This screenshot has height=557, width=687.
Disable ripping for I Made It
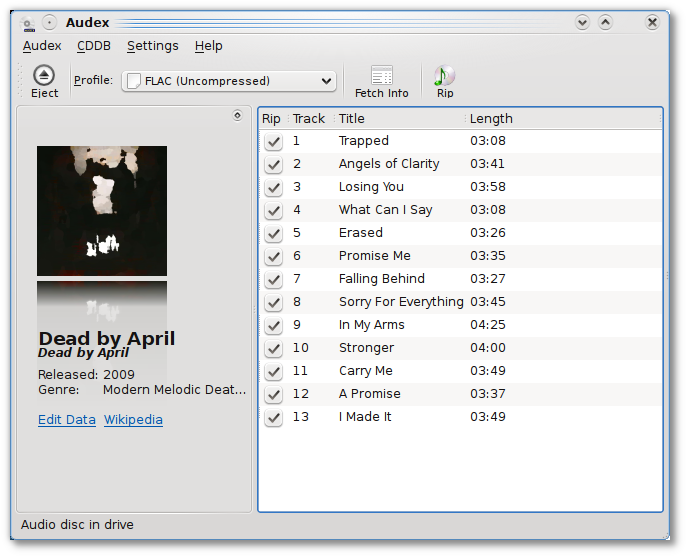273,418
